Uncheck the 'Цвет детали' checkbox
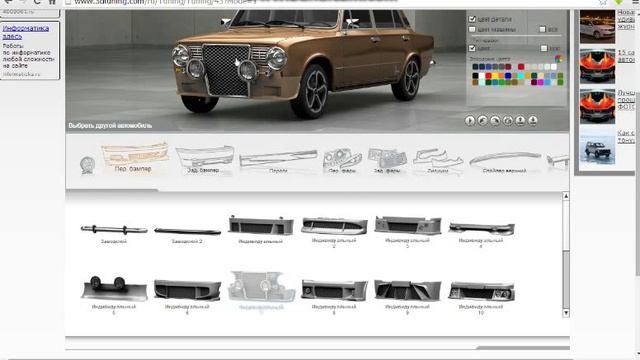This screenshot has width=640, height=360. click(x=472, y=19)
